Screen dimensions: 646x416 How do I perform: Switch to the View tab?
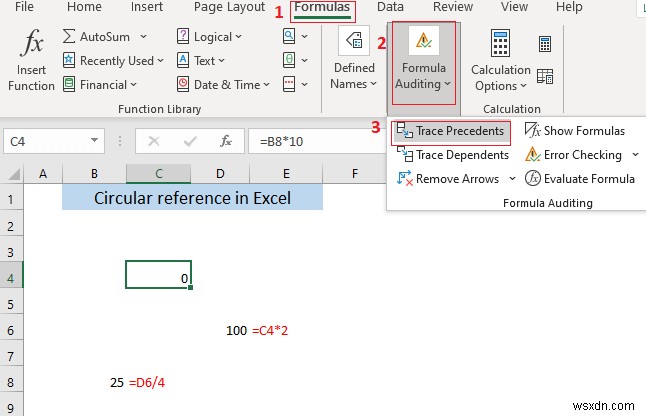tap(514, 7)
